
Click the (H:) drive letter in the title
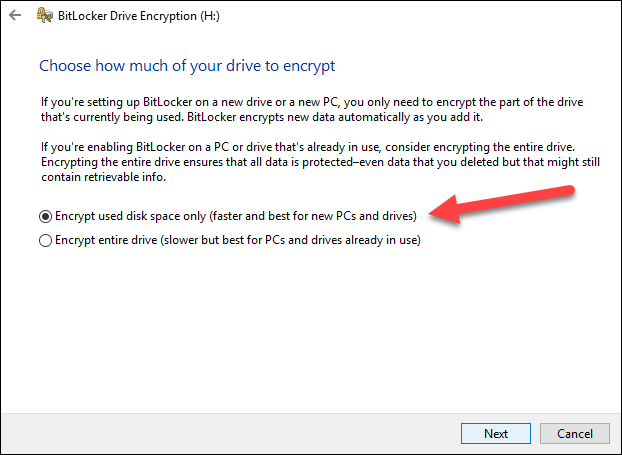coord(210,16)
